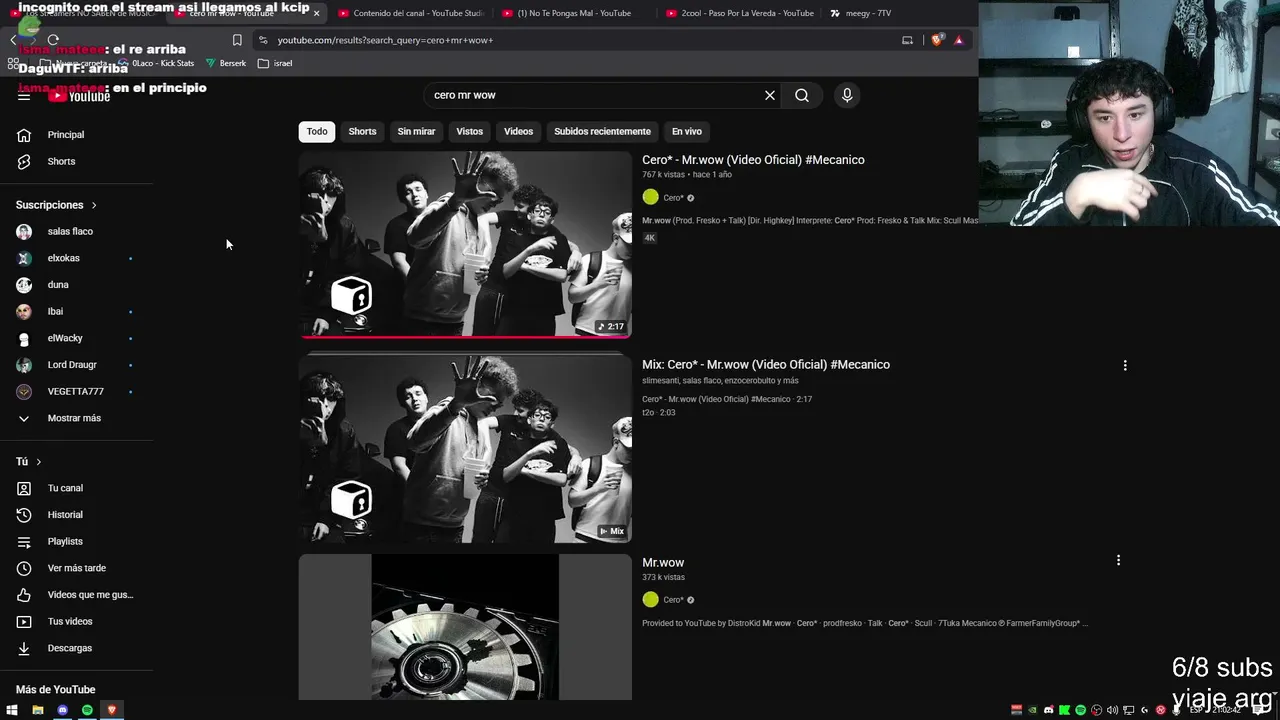Open Discord from the taskbar

click(x=62, y=710)
